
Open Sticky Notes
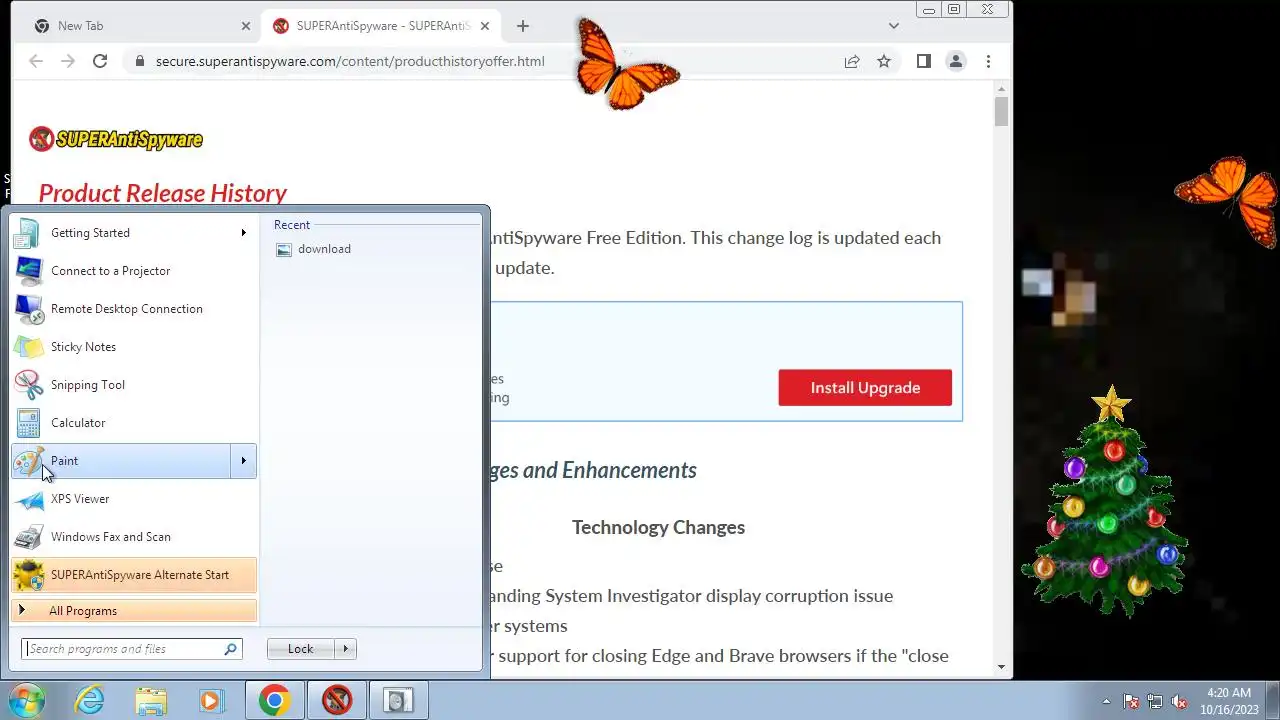(x=134, y=347)
